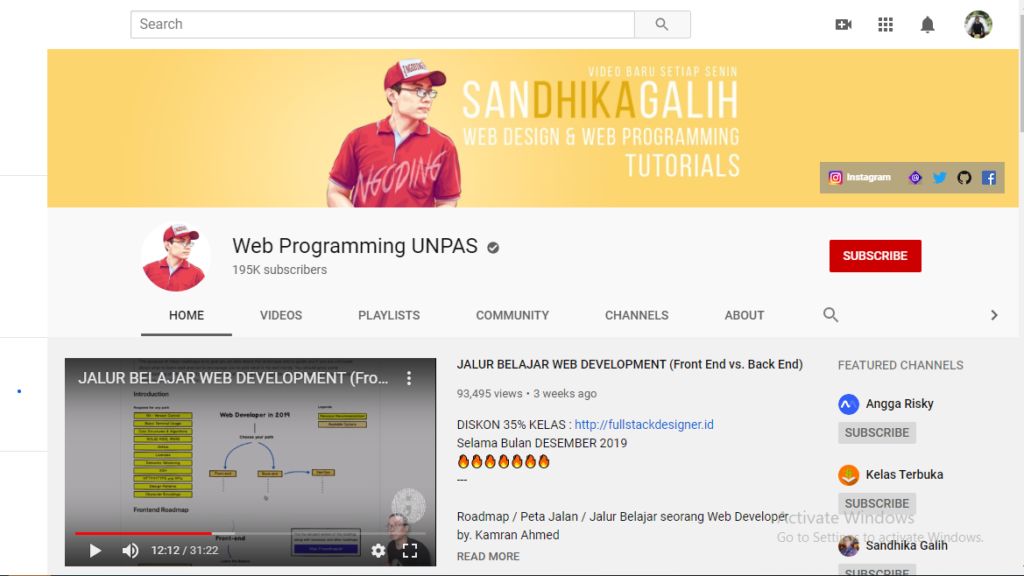Mute the video volume speaker
The width and height of the screenshot is (1024, 576).
pyautogui.click(x=130, y=551)
